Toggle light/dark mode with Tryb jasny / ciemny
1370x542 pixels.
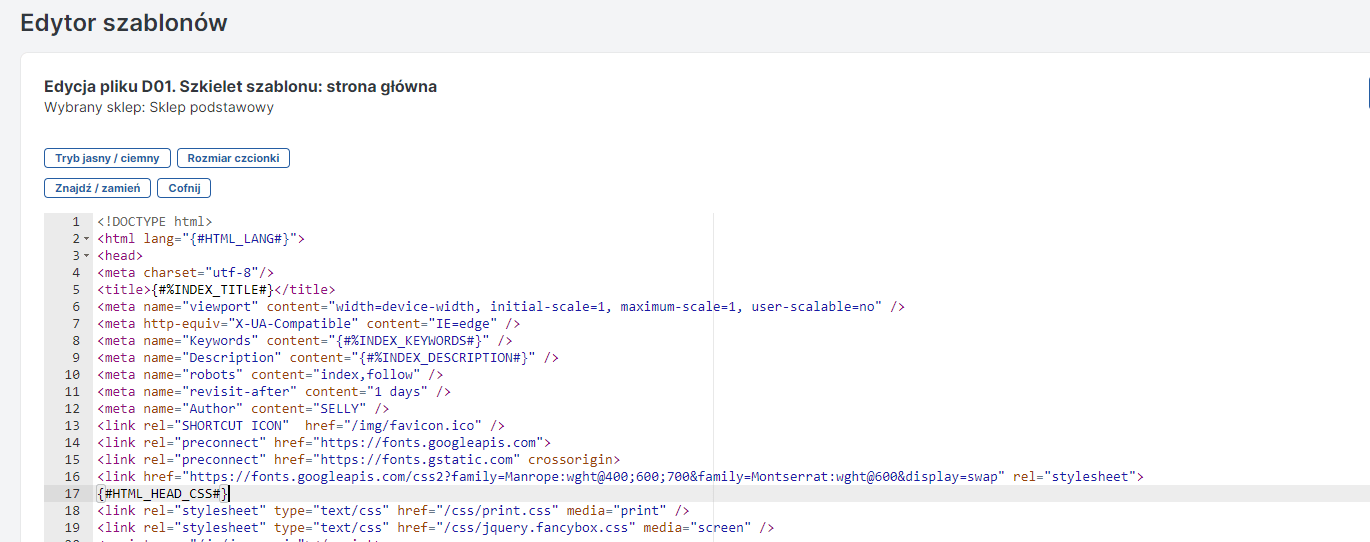pyautogui.click(x=107, y=158)
